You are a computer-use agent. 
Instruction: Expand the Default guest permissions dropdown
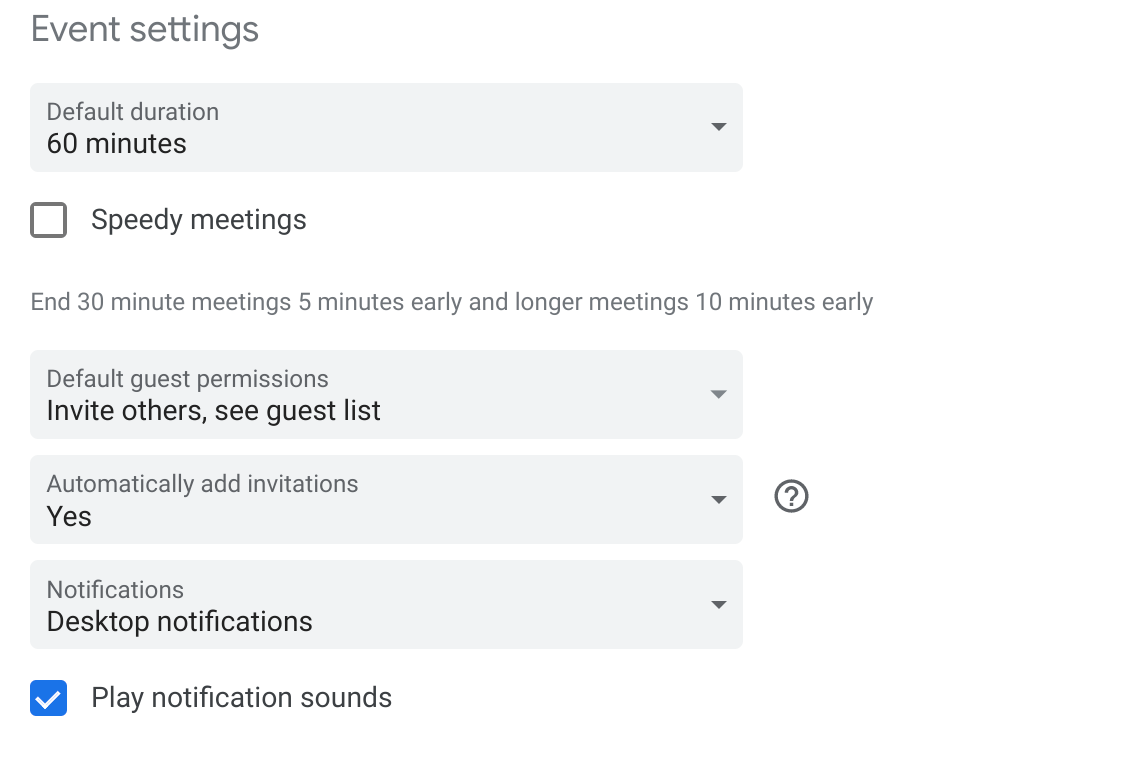click(386, 394)
